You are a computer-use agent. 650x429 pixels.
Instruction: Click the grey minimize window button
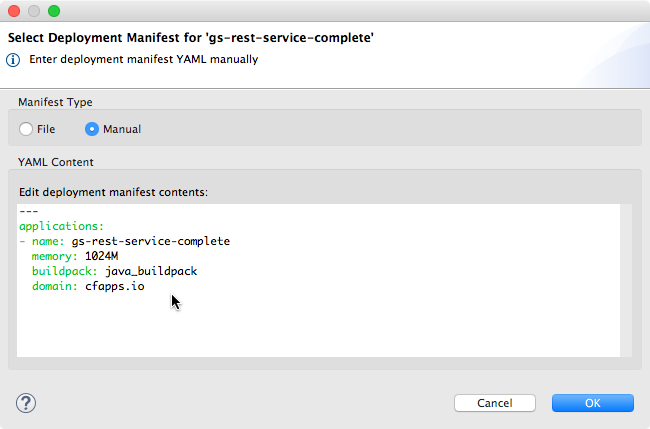tap(34, 11)
